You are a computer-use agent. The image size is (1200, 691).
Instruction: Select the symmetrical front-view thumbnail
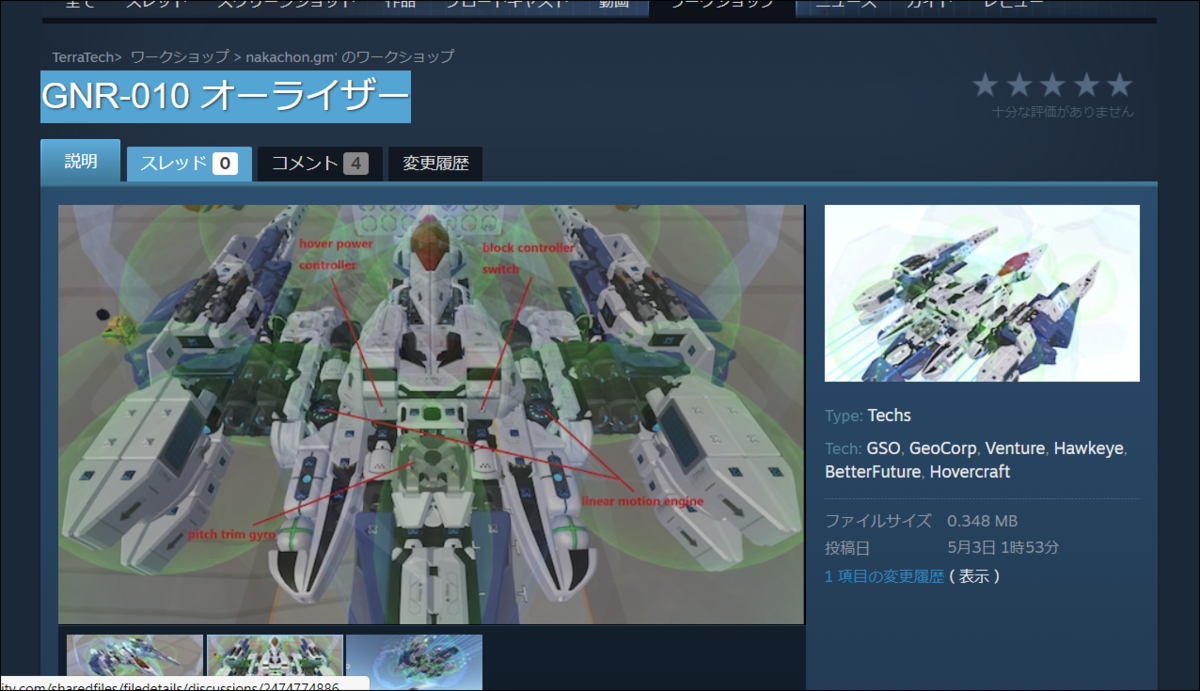pyautogui.click(x=275, y=662)
